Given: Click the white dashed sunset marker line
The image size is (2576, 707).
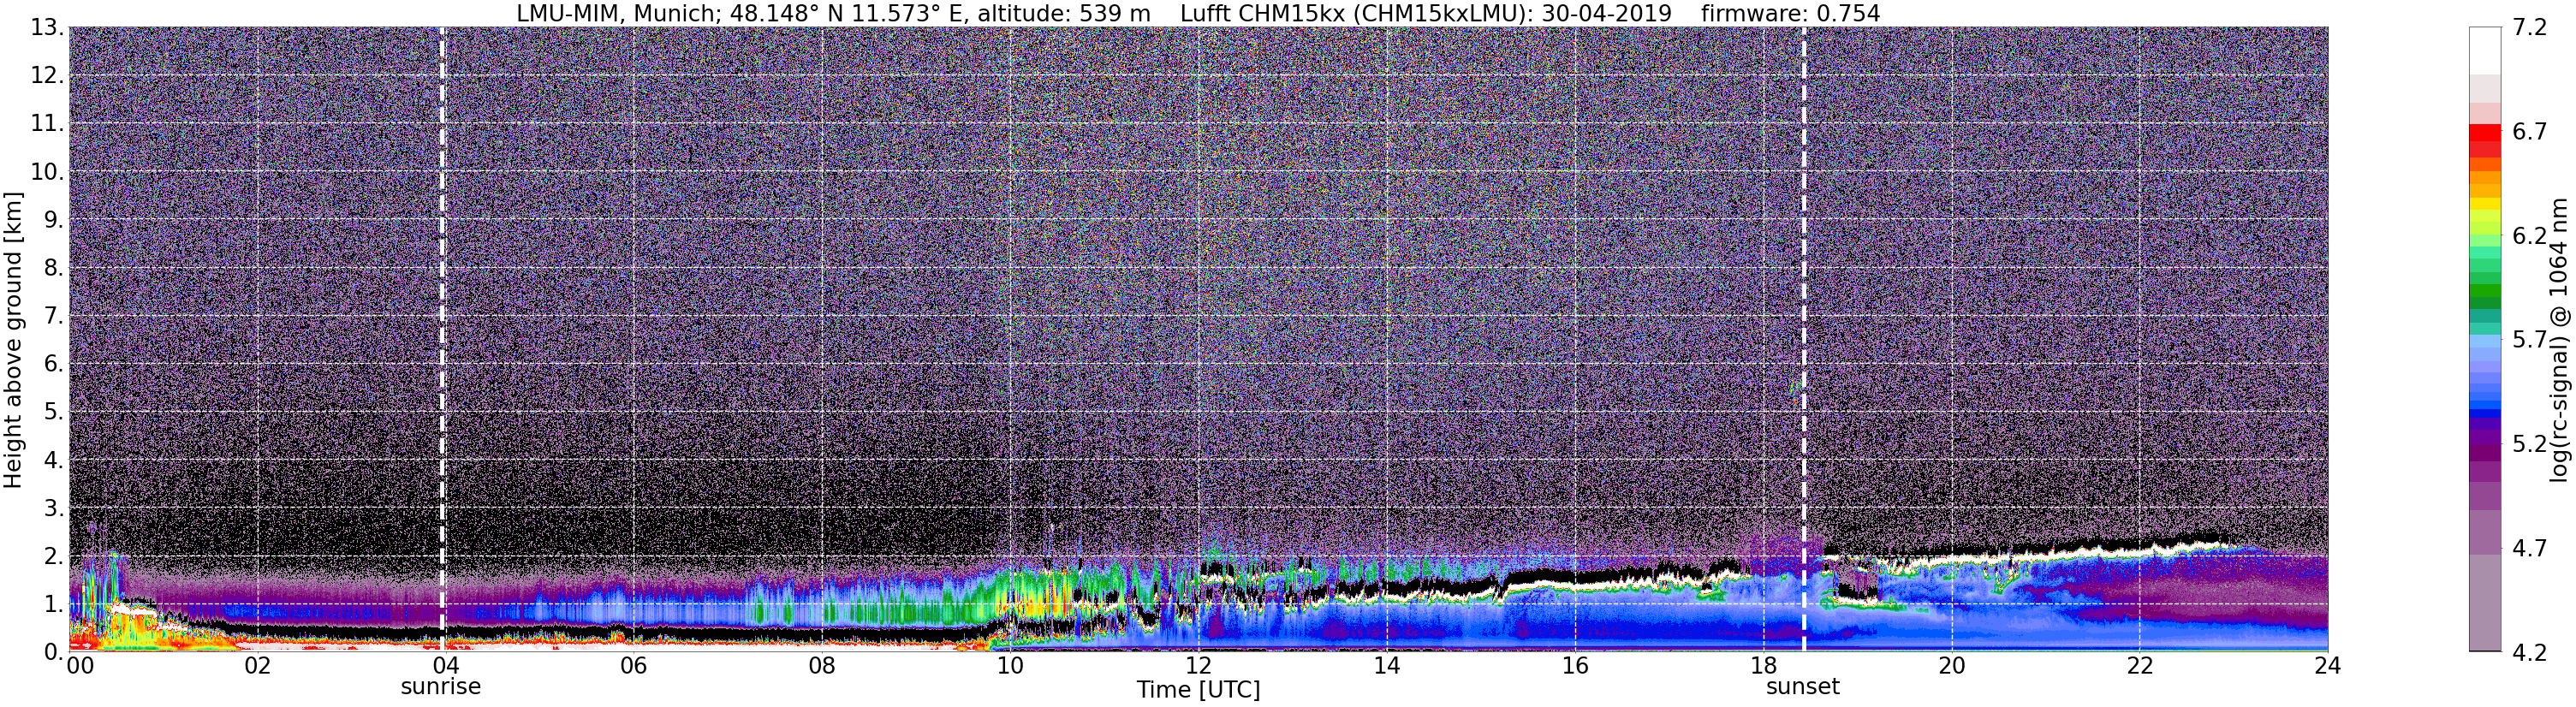Looking at the screenshot, I should pos(1804,339).
